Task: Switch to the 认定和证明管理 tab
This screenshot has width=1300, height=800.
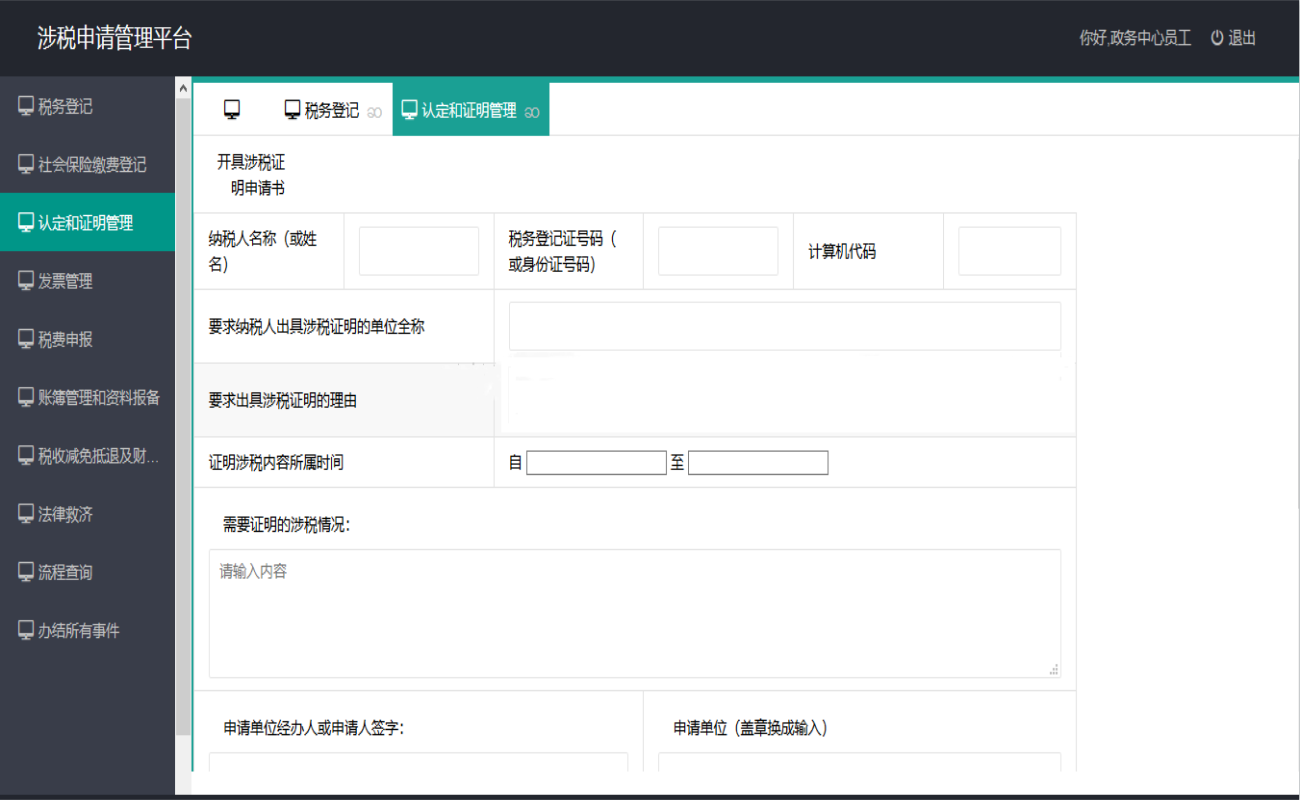Action: tap(471, 110)
